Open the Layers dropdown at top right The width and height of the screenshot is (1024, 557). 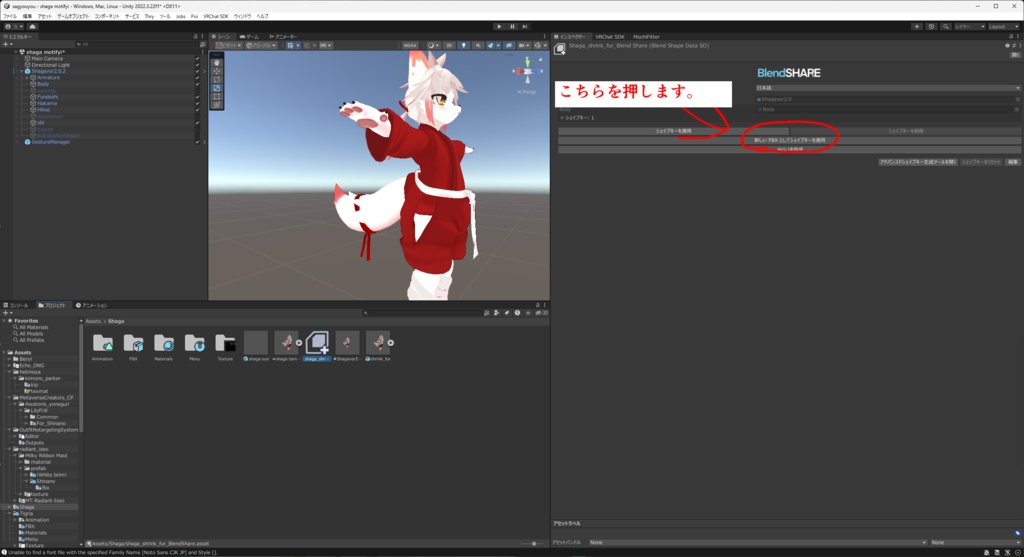[969, 27]
